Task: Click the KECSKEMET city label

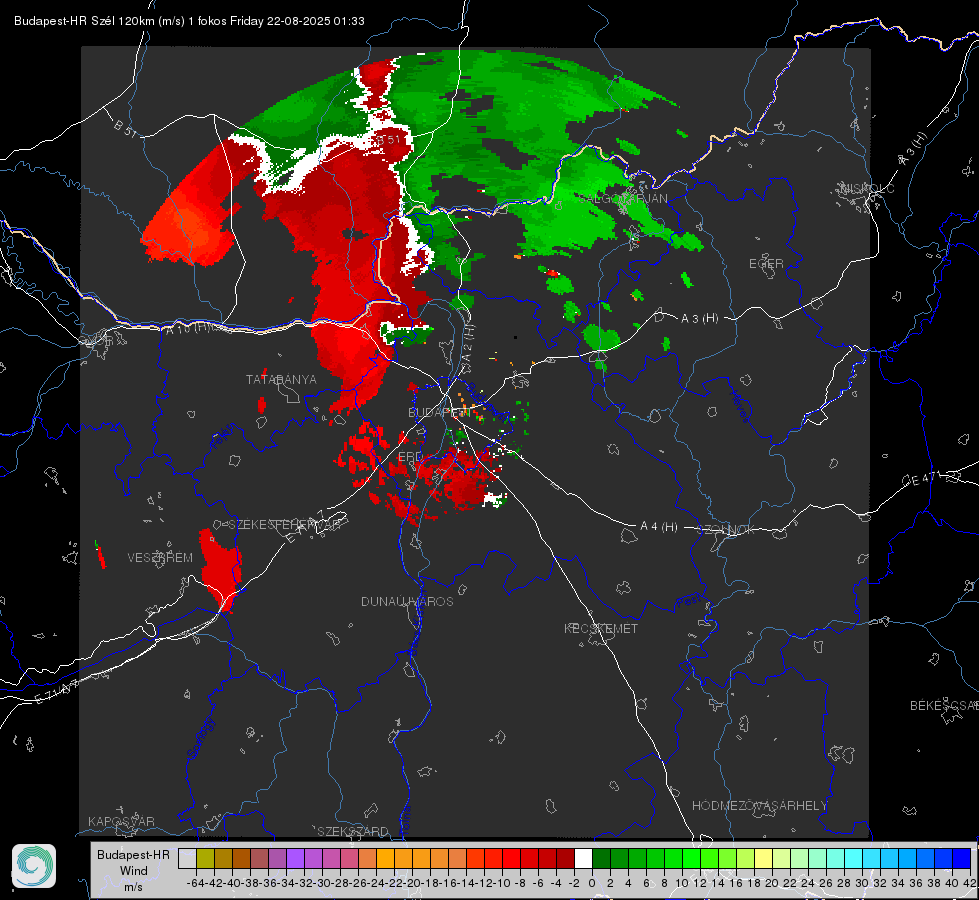Action: (601, 629)
